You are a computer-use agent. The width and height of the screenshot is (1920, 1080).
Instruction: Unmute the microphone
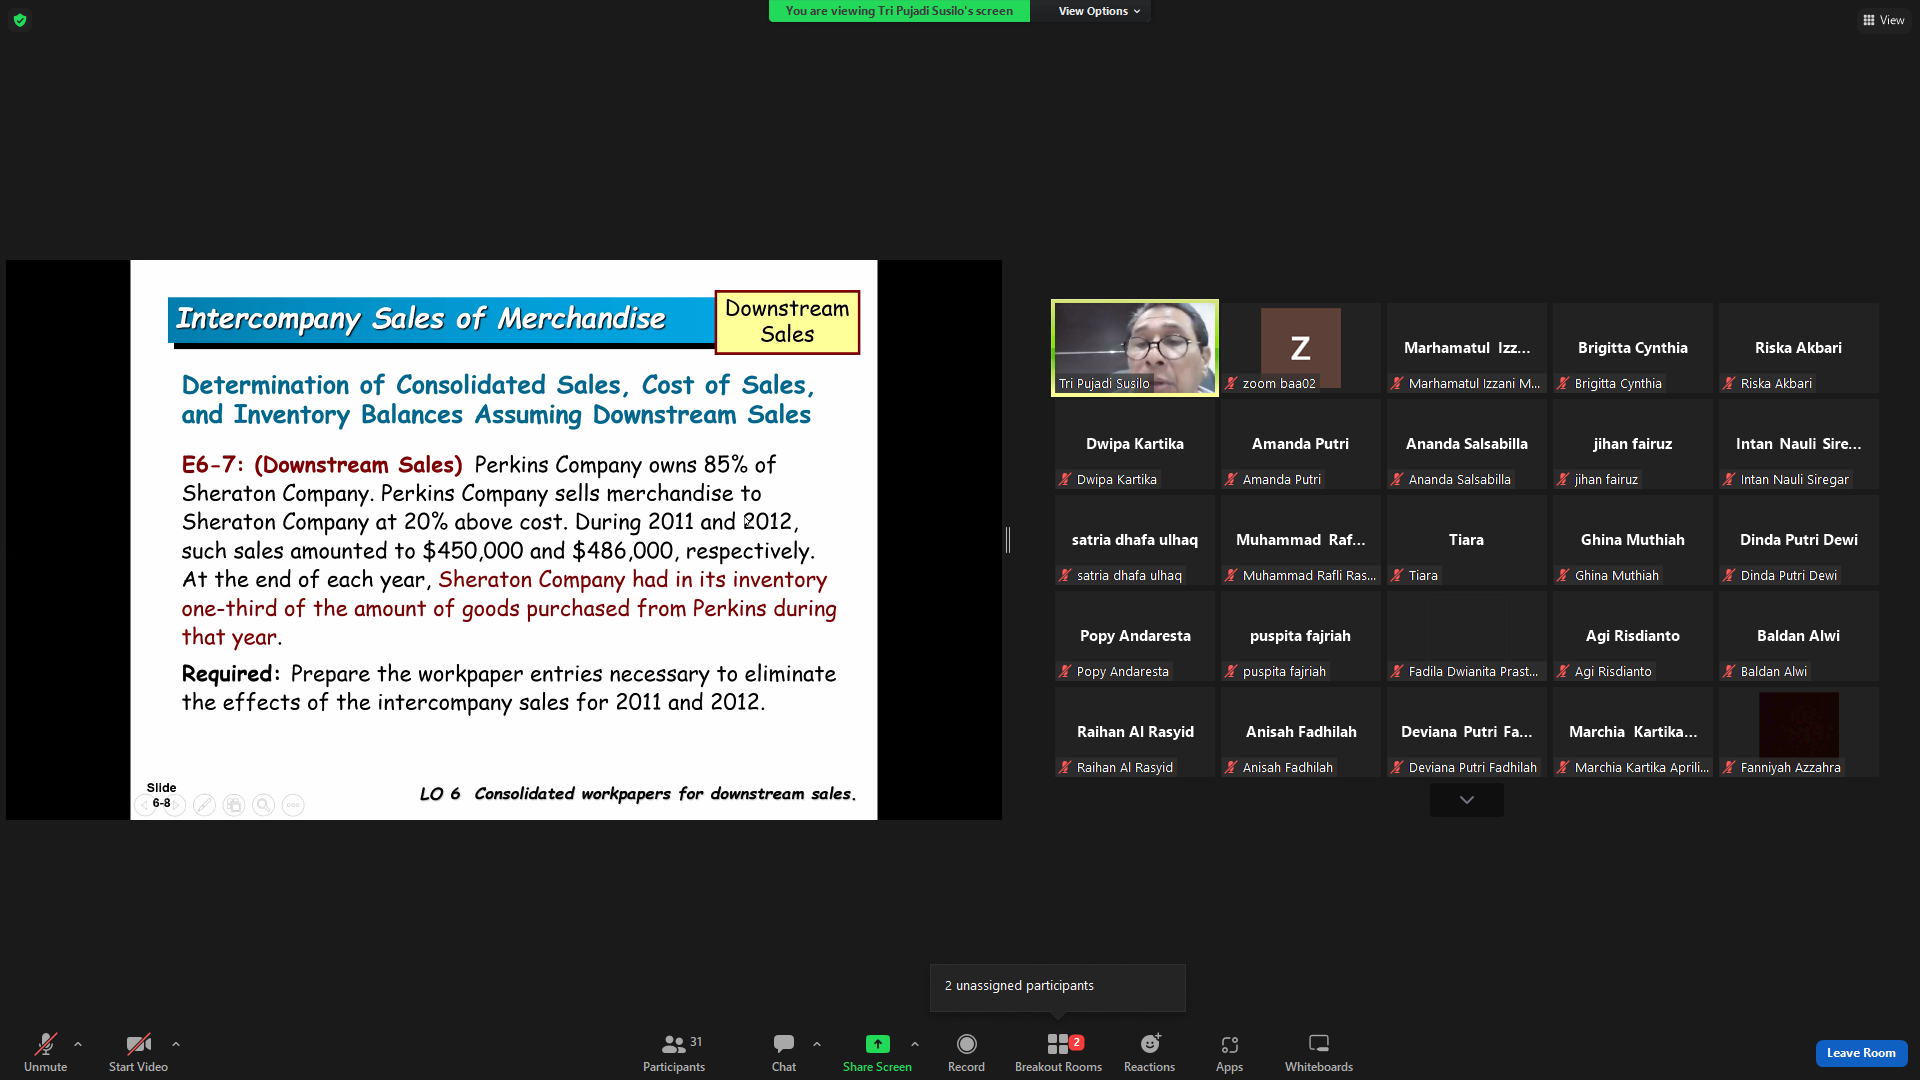pos(45,1053)
